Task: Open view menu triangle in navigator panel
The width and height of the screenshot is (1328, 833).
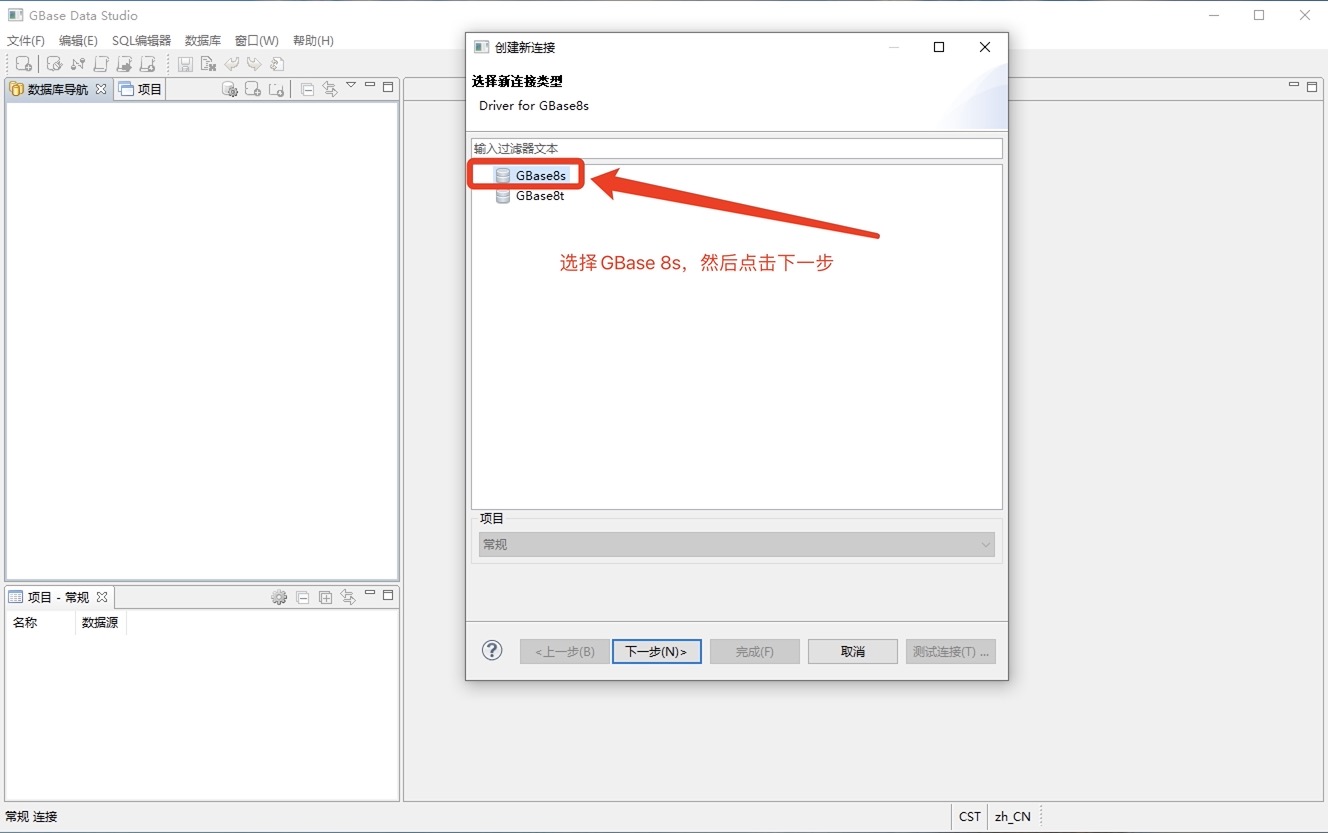Action: 351,86
